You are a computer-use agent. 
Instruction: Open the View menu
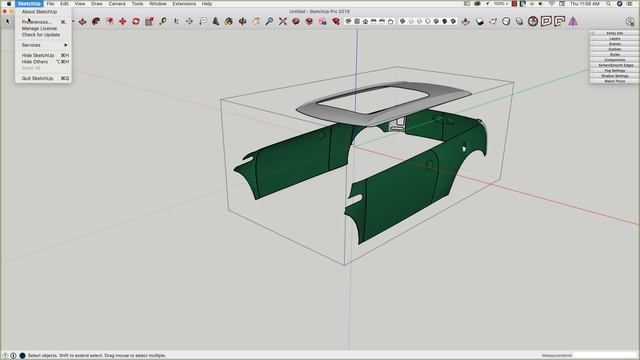click(80, 4)
